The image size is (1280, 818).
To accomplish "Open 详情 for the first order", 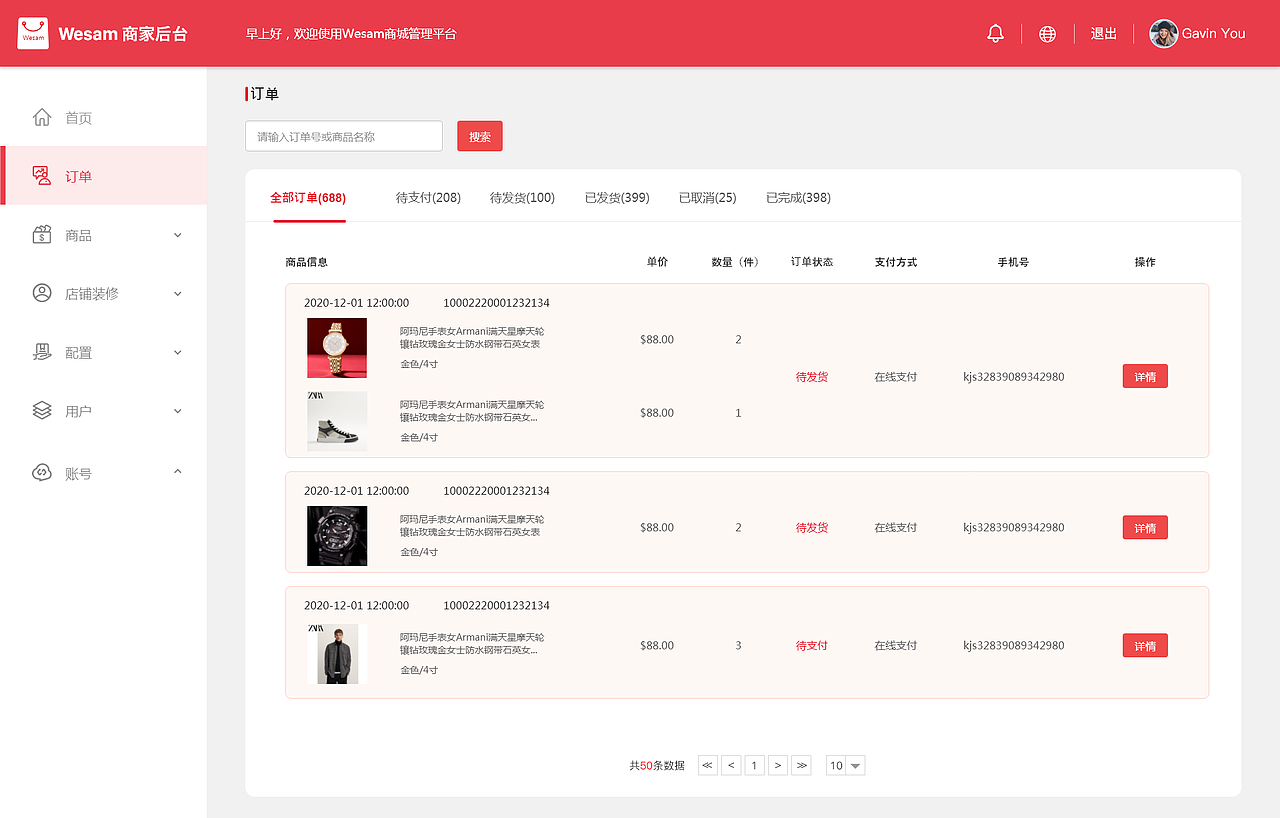I will (x=1144, y=375).
